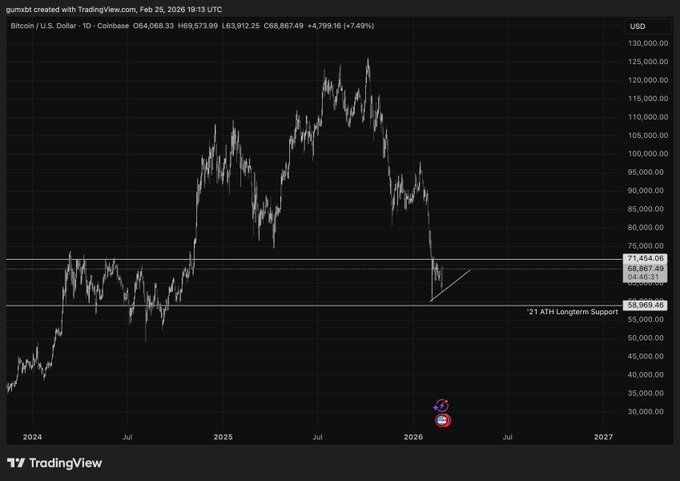Click the 50,000.00 price axis label
Viewport: 680px width, 481px height.
point(646,338)
